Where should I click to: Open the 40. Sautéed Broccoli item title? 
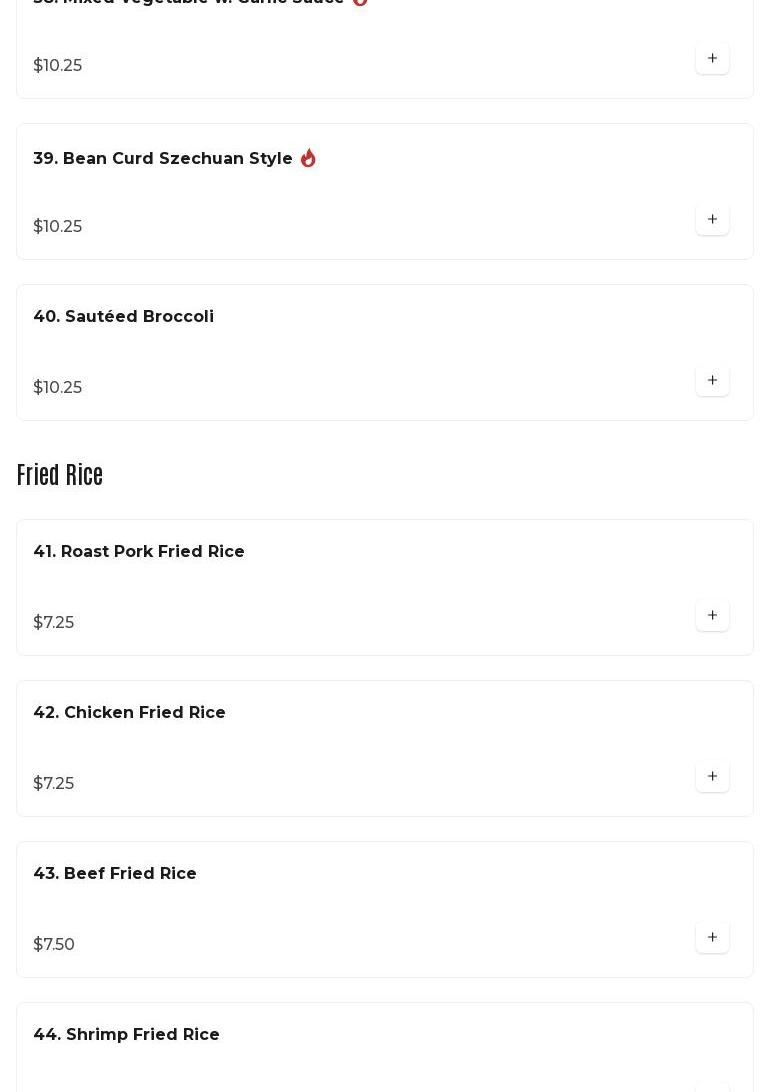(123, 316)
